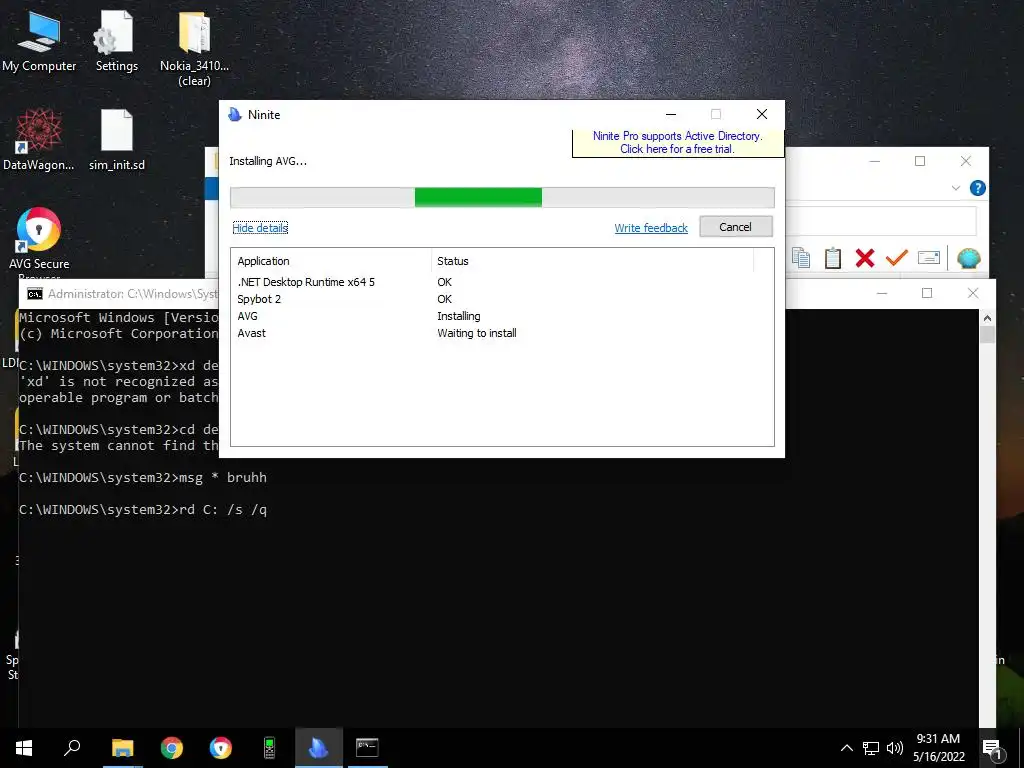The image size is (1024, 768).
Task: Click the Administrator Command Prompt title text
Action: pos(133,294)
